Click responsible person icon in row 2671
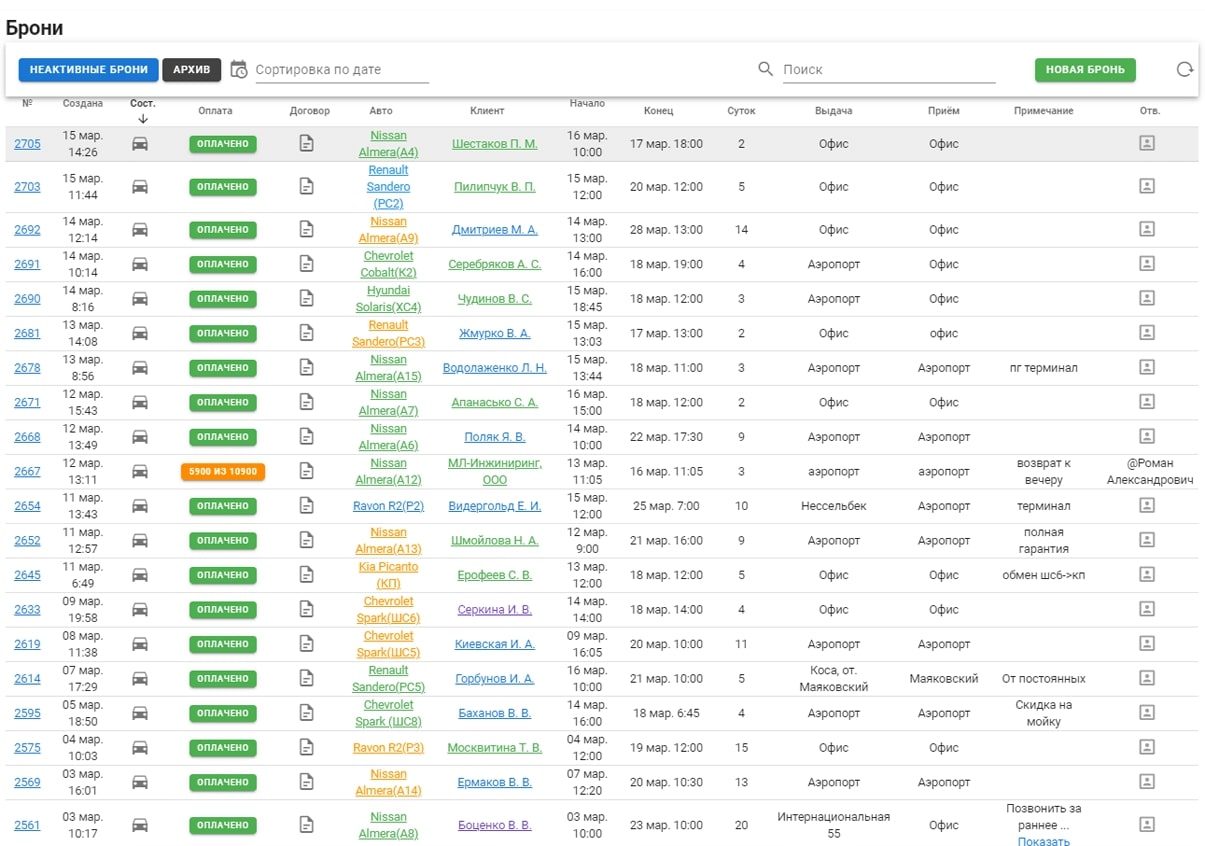Screen dimensions: 1205x846 (x=1147, y=401)
